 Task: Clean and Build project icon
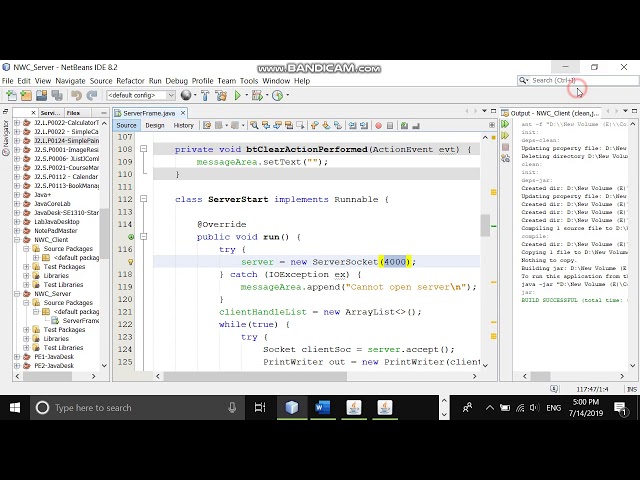(x=221, y=96)
